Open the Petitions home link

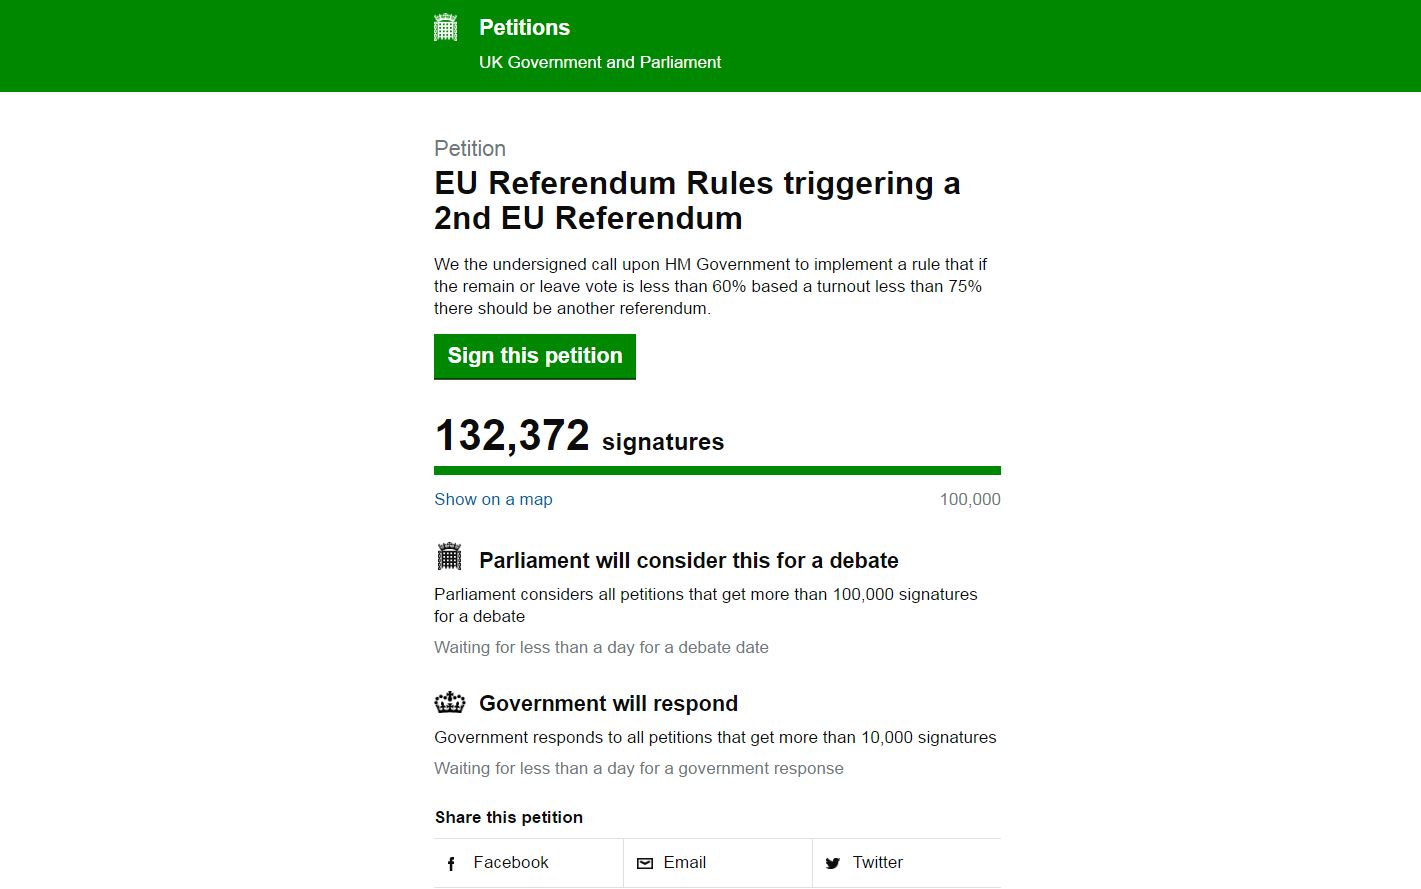click(x=524, y=27)
